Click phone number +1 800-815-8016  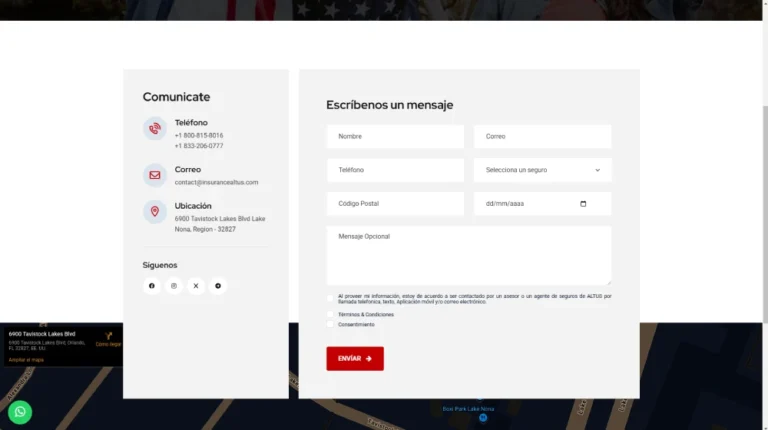[x=199, y=135]
